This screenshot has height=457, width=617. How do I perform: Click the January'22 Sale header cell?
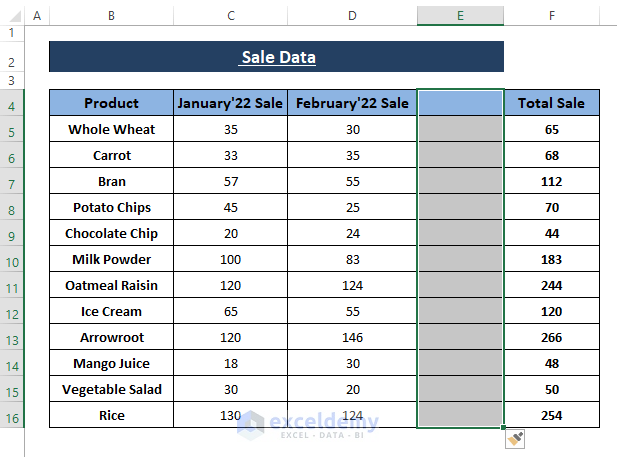click(230, 103)
